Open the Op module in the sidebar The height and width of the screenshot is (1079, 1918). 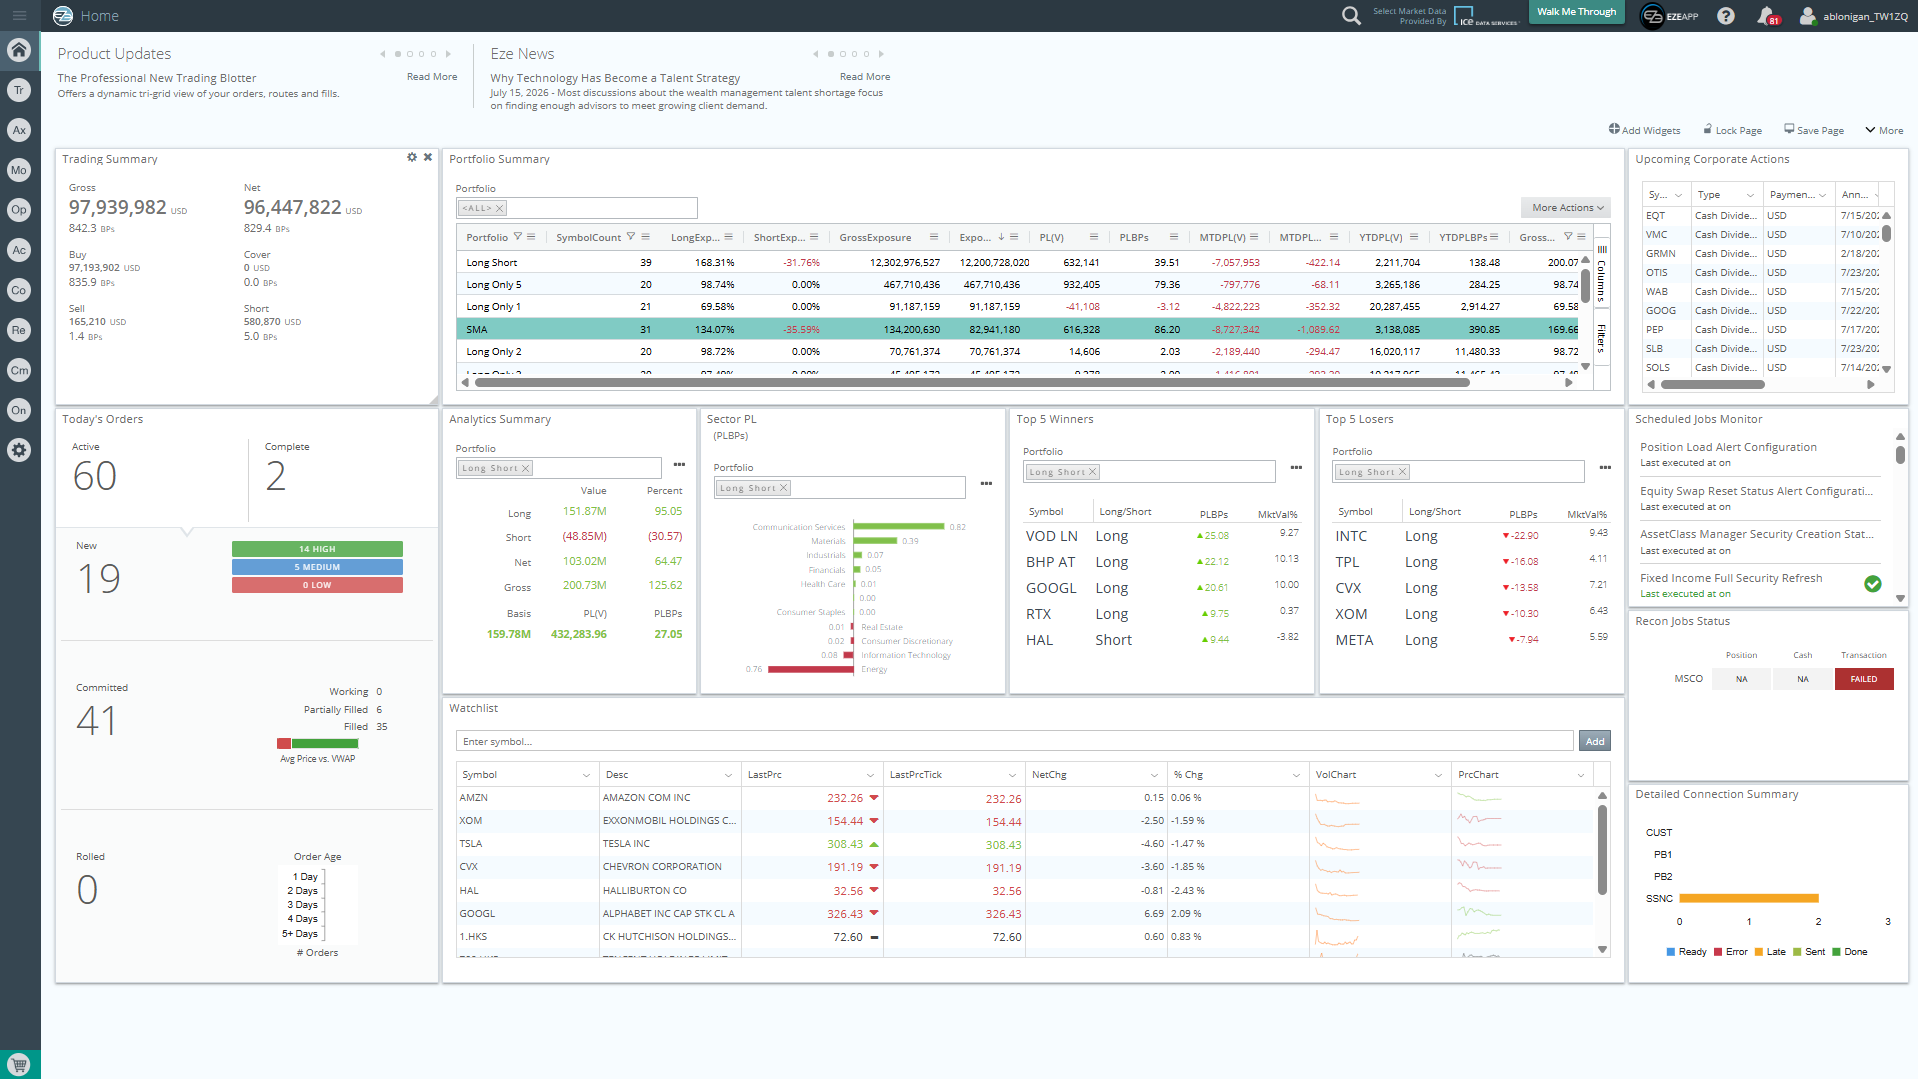click(19, 210)
